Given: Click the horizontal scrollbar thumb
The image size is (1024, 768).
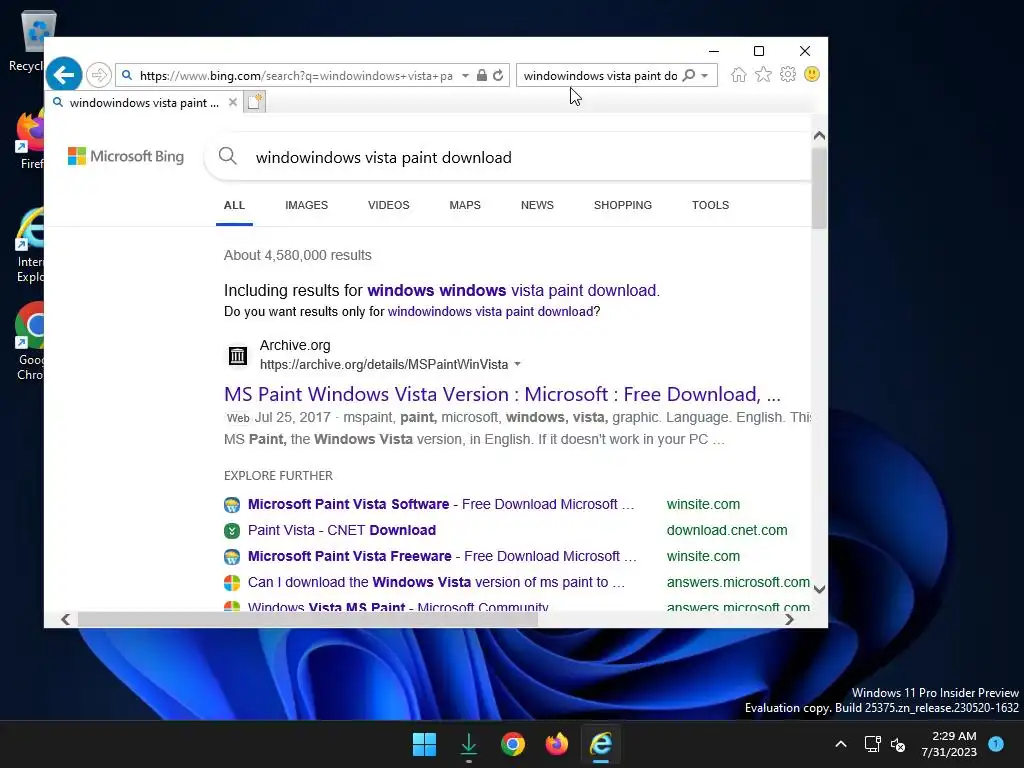Looking at the screenshot, I should [308, 619].
